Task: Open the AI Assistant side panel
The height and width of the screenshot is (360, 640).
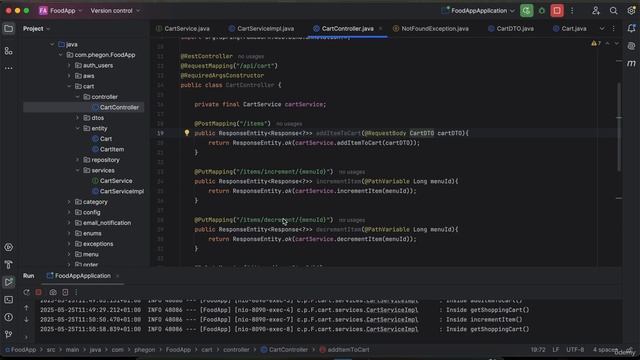Action: click(x=631, y=46)
